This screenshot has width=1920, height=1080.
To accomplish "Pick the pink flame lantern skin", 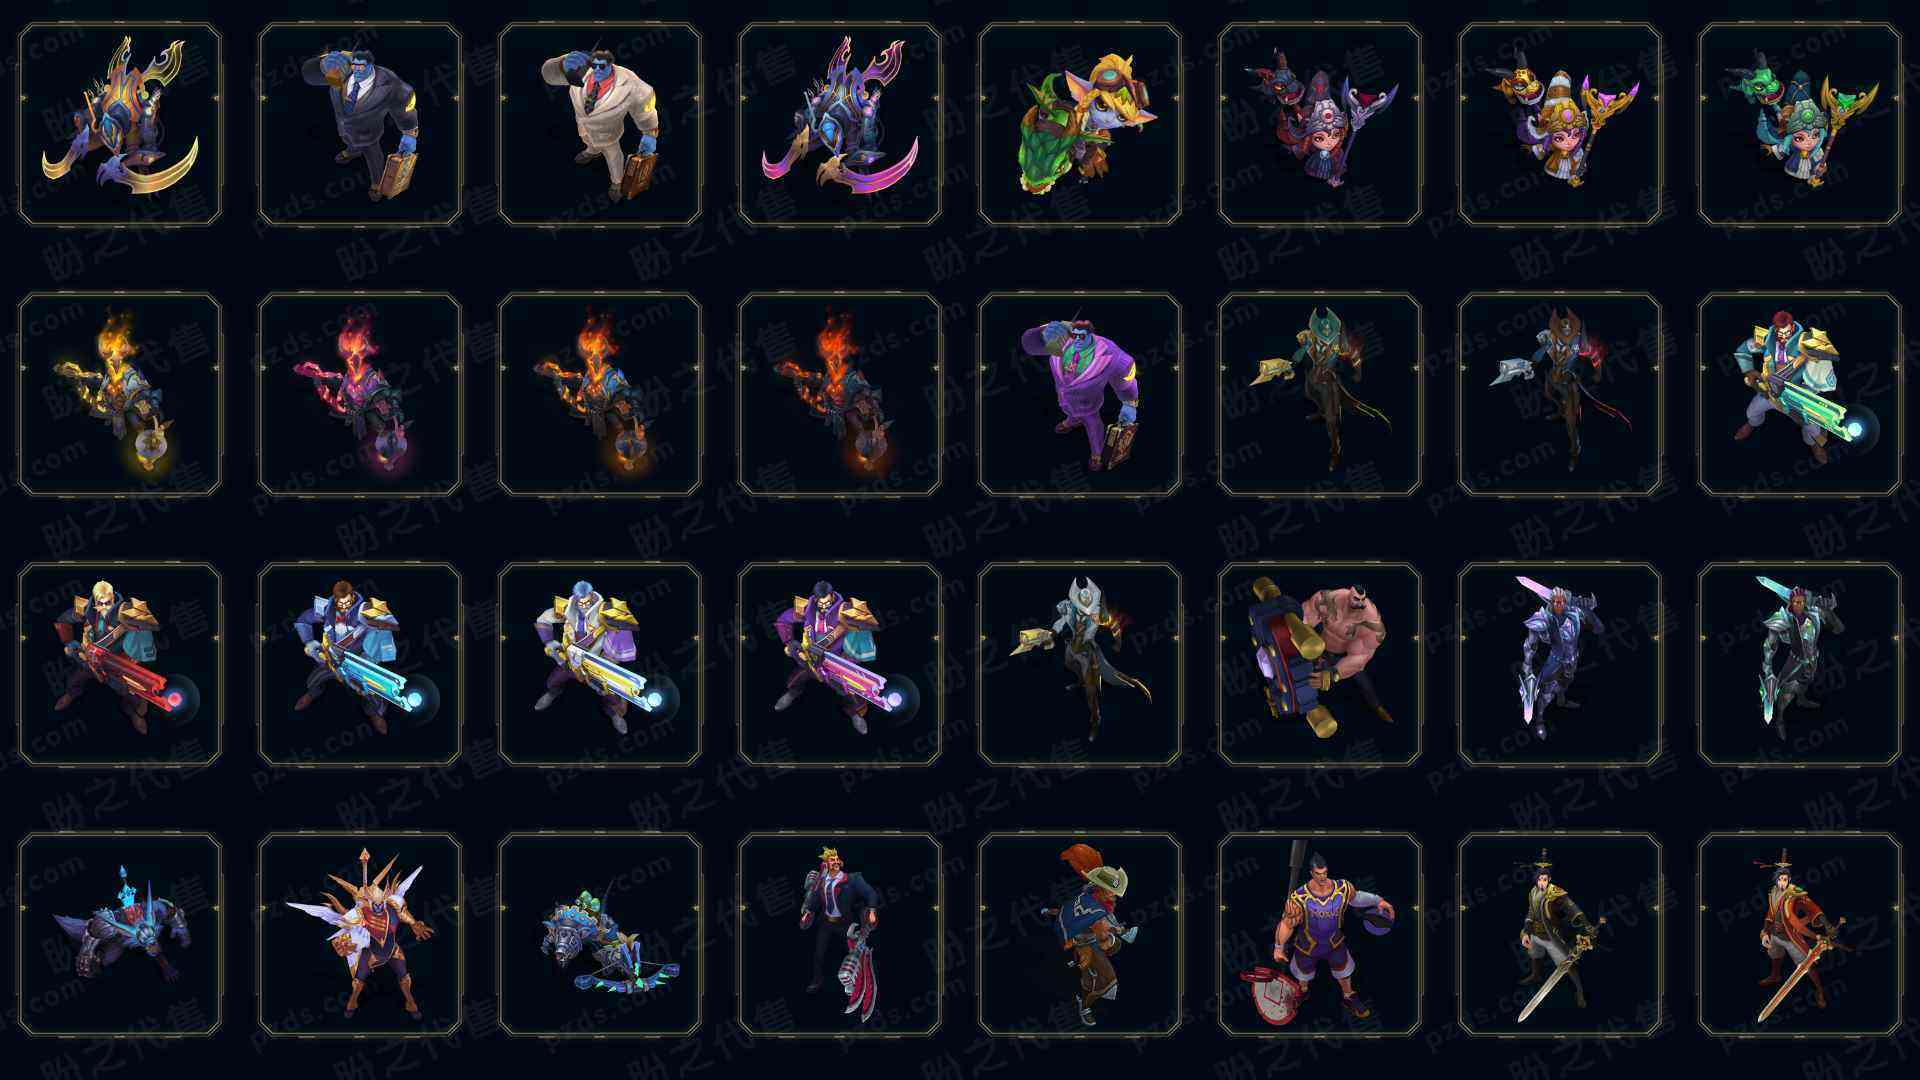I will coord(360,394).
